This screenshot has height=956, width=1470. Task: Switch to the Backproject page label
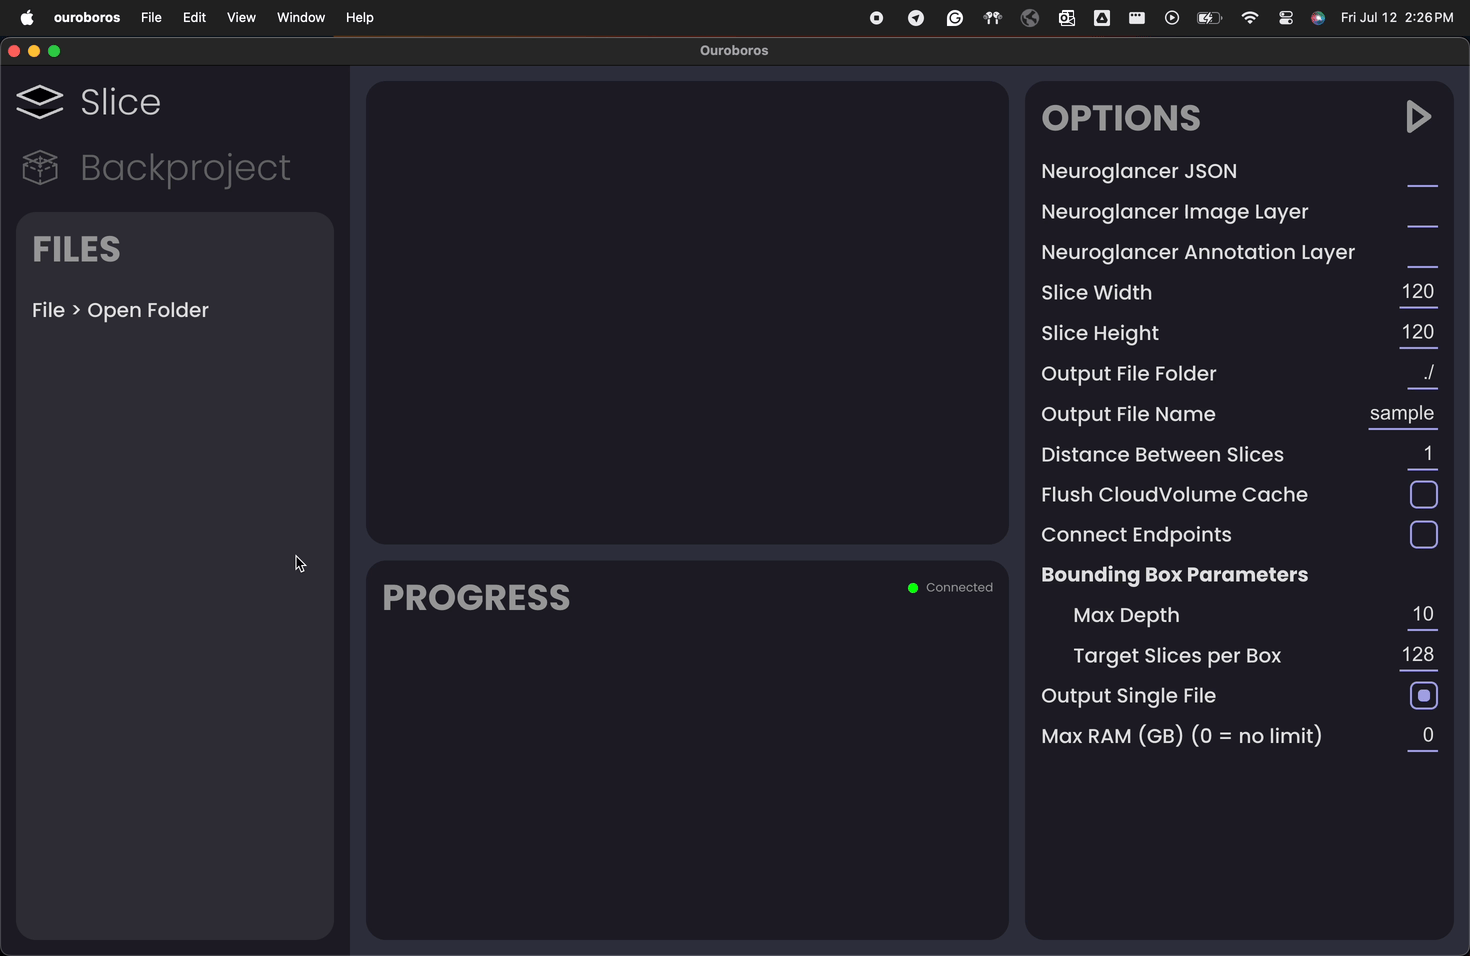click(186, 168)
